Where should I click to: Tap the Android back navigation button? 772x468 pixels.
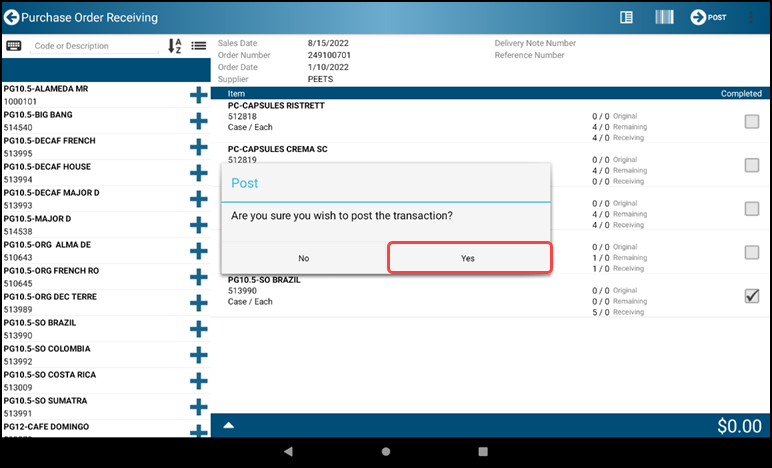(289, 451)
